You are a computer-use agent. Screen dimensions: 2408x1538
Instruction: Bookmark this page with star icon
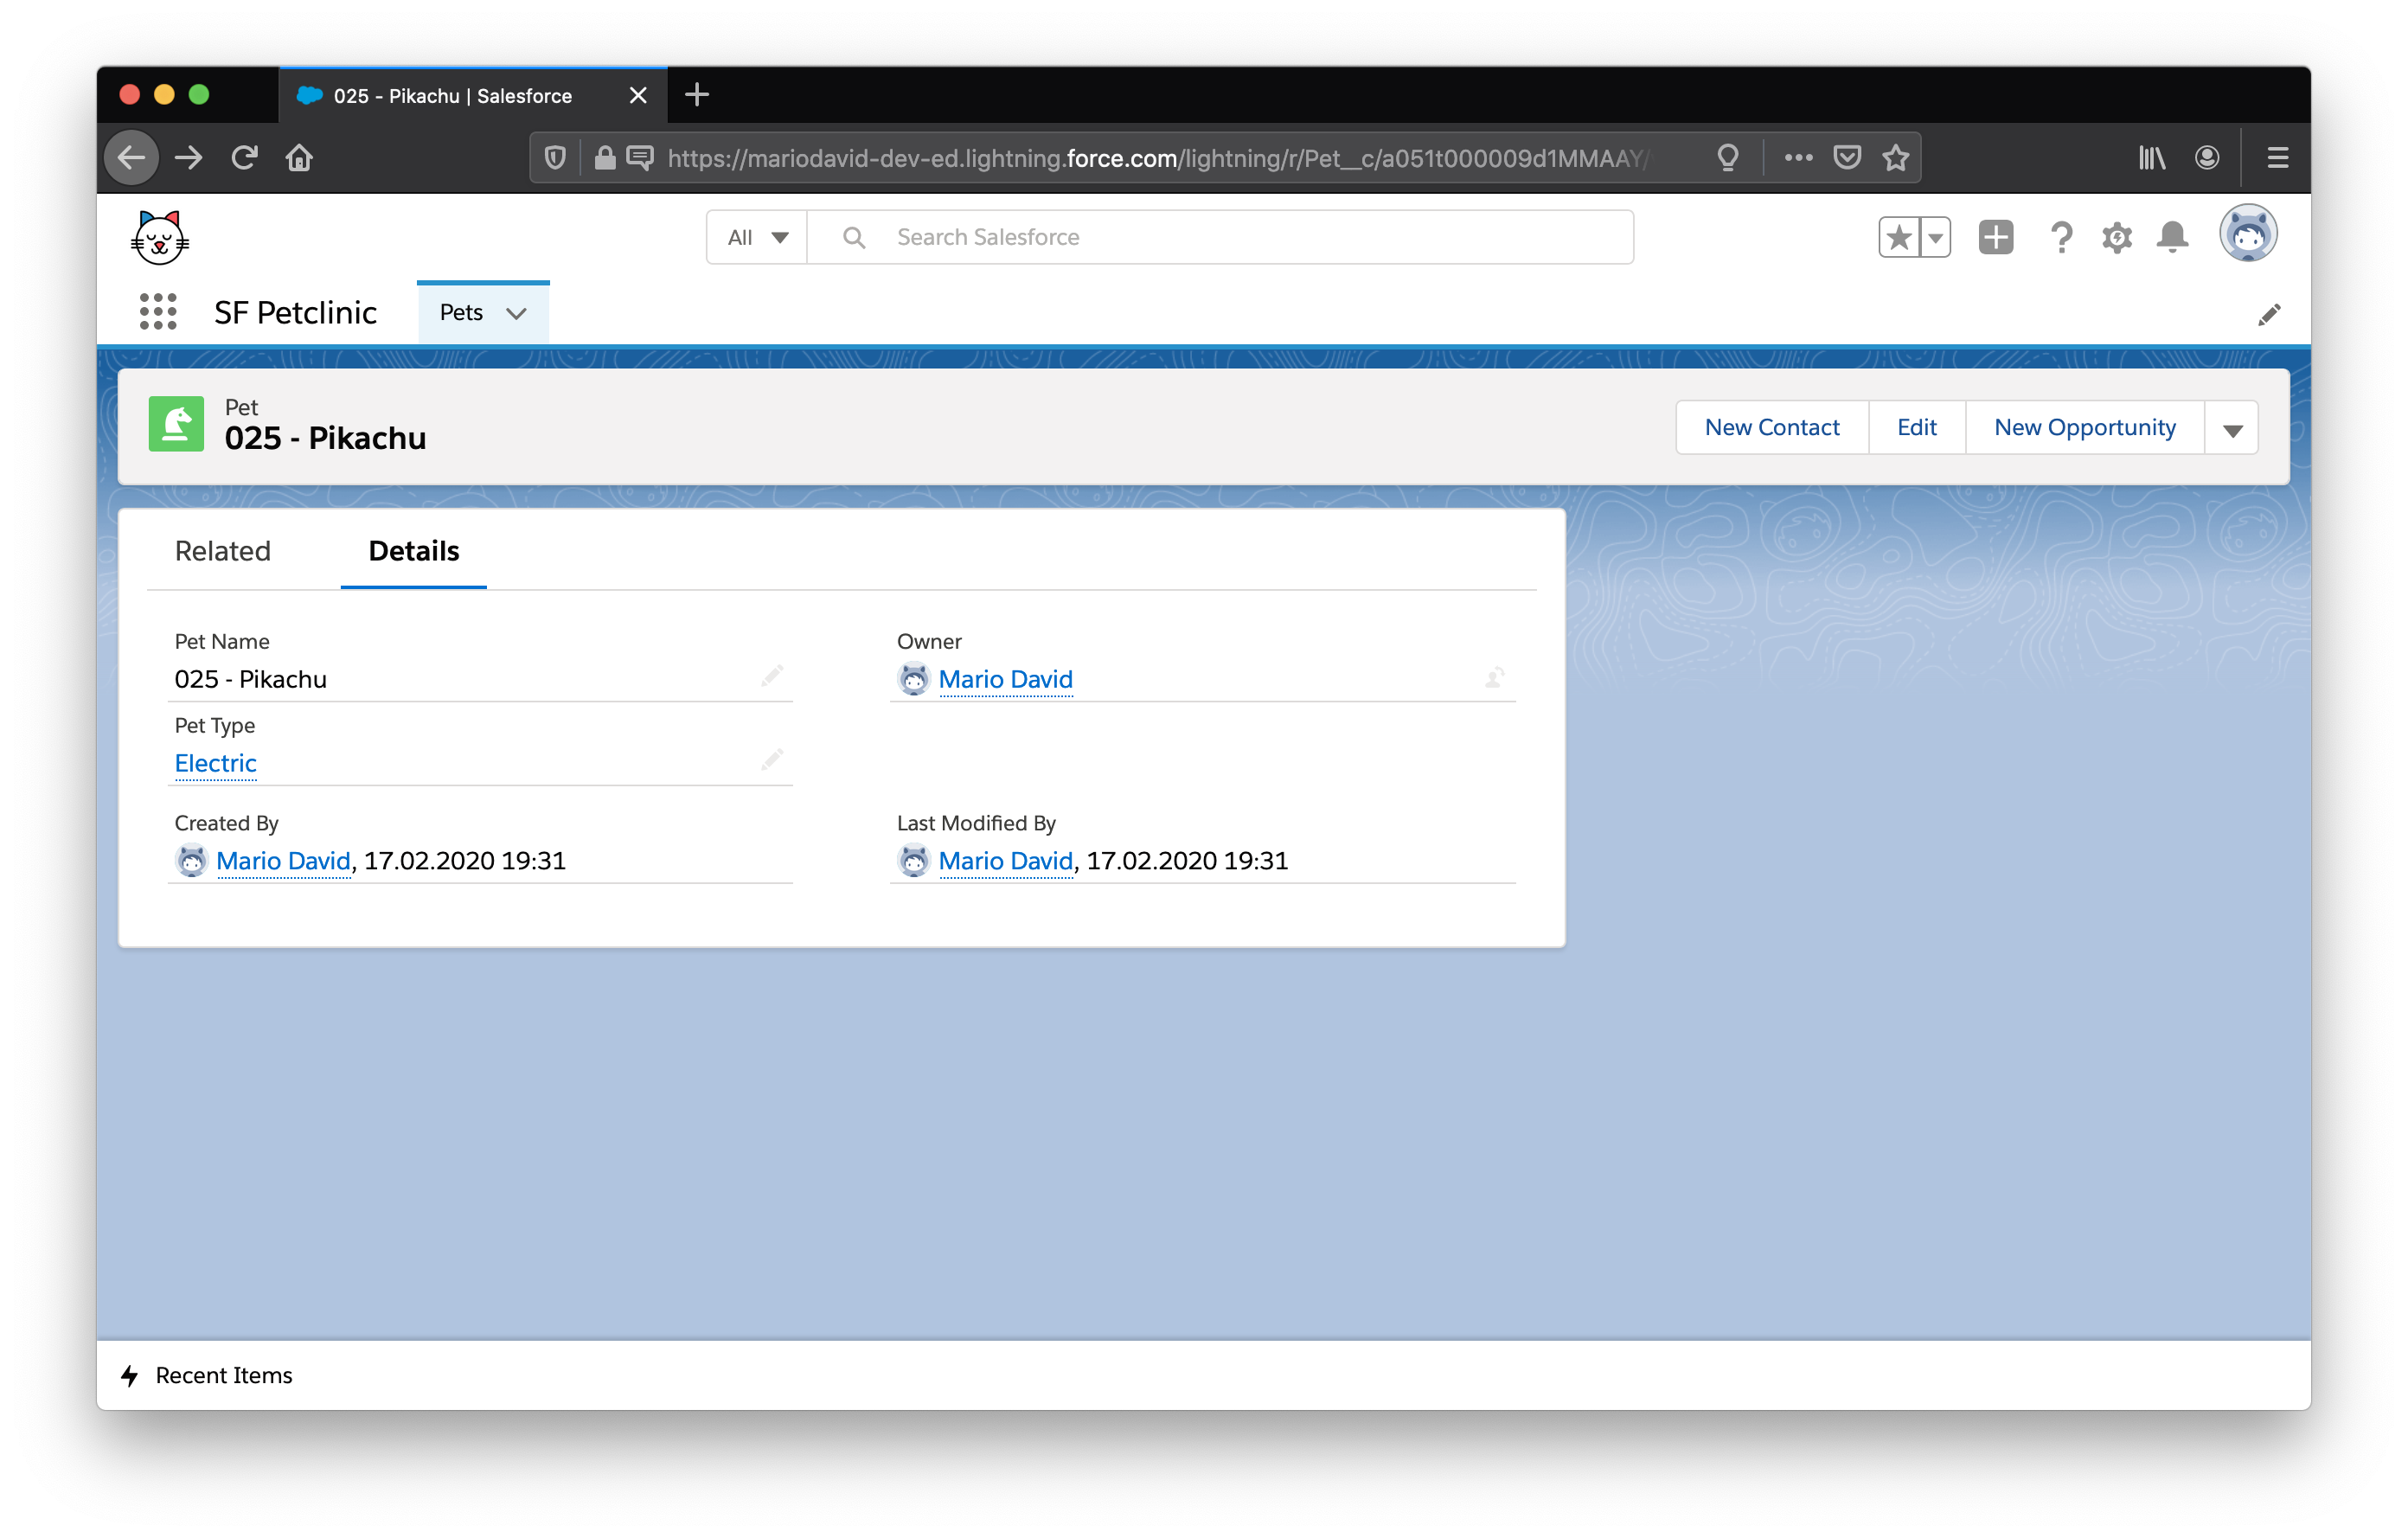click(x=1895, y=157)
